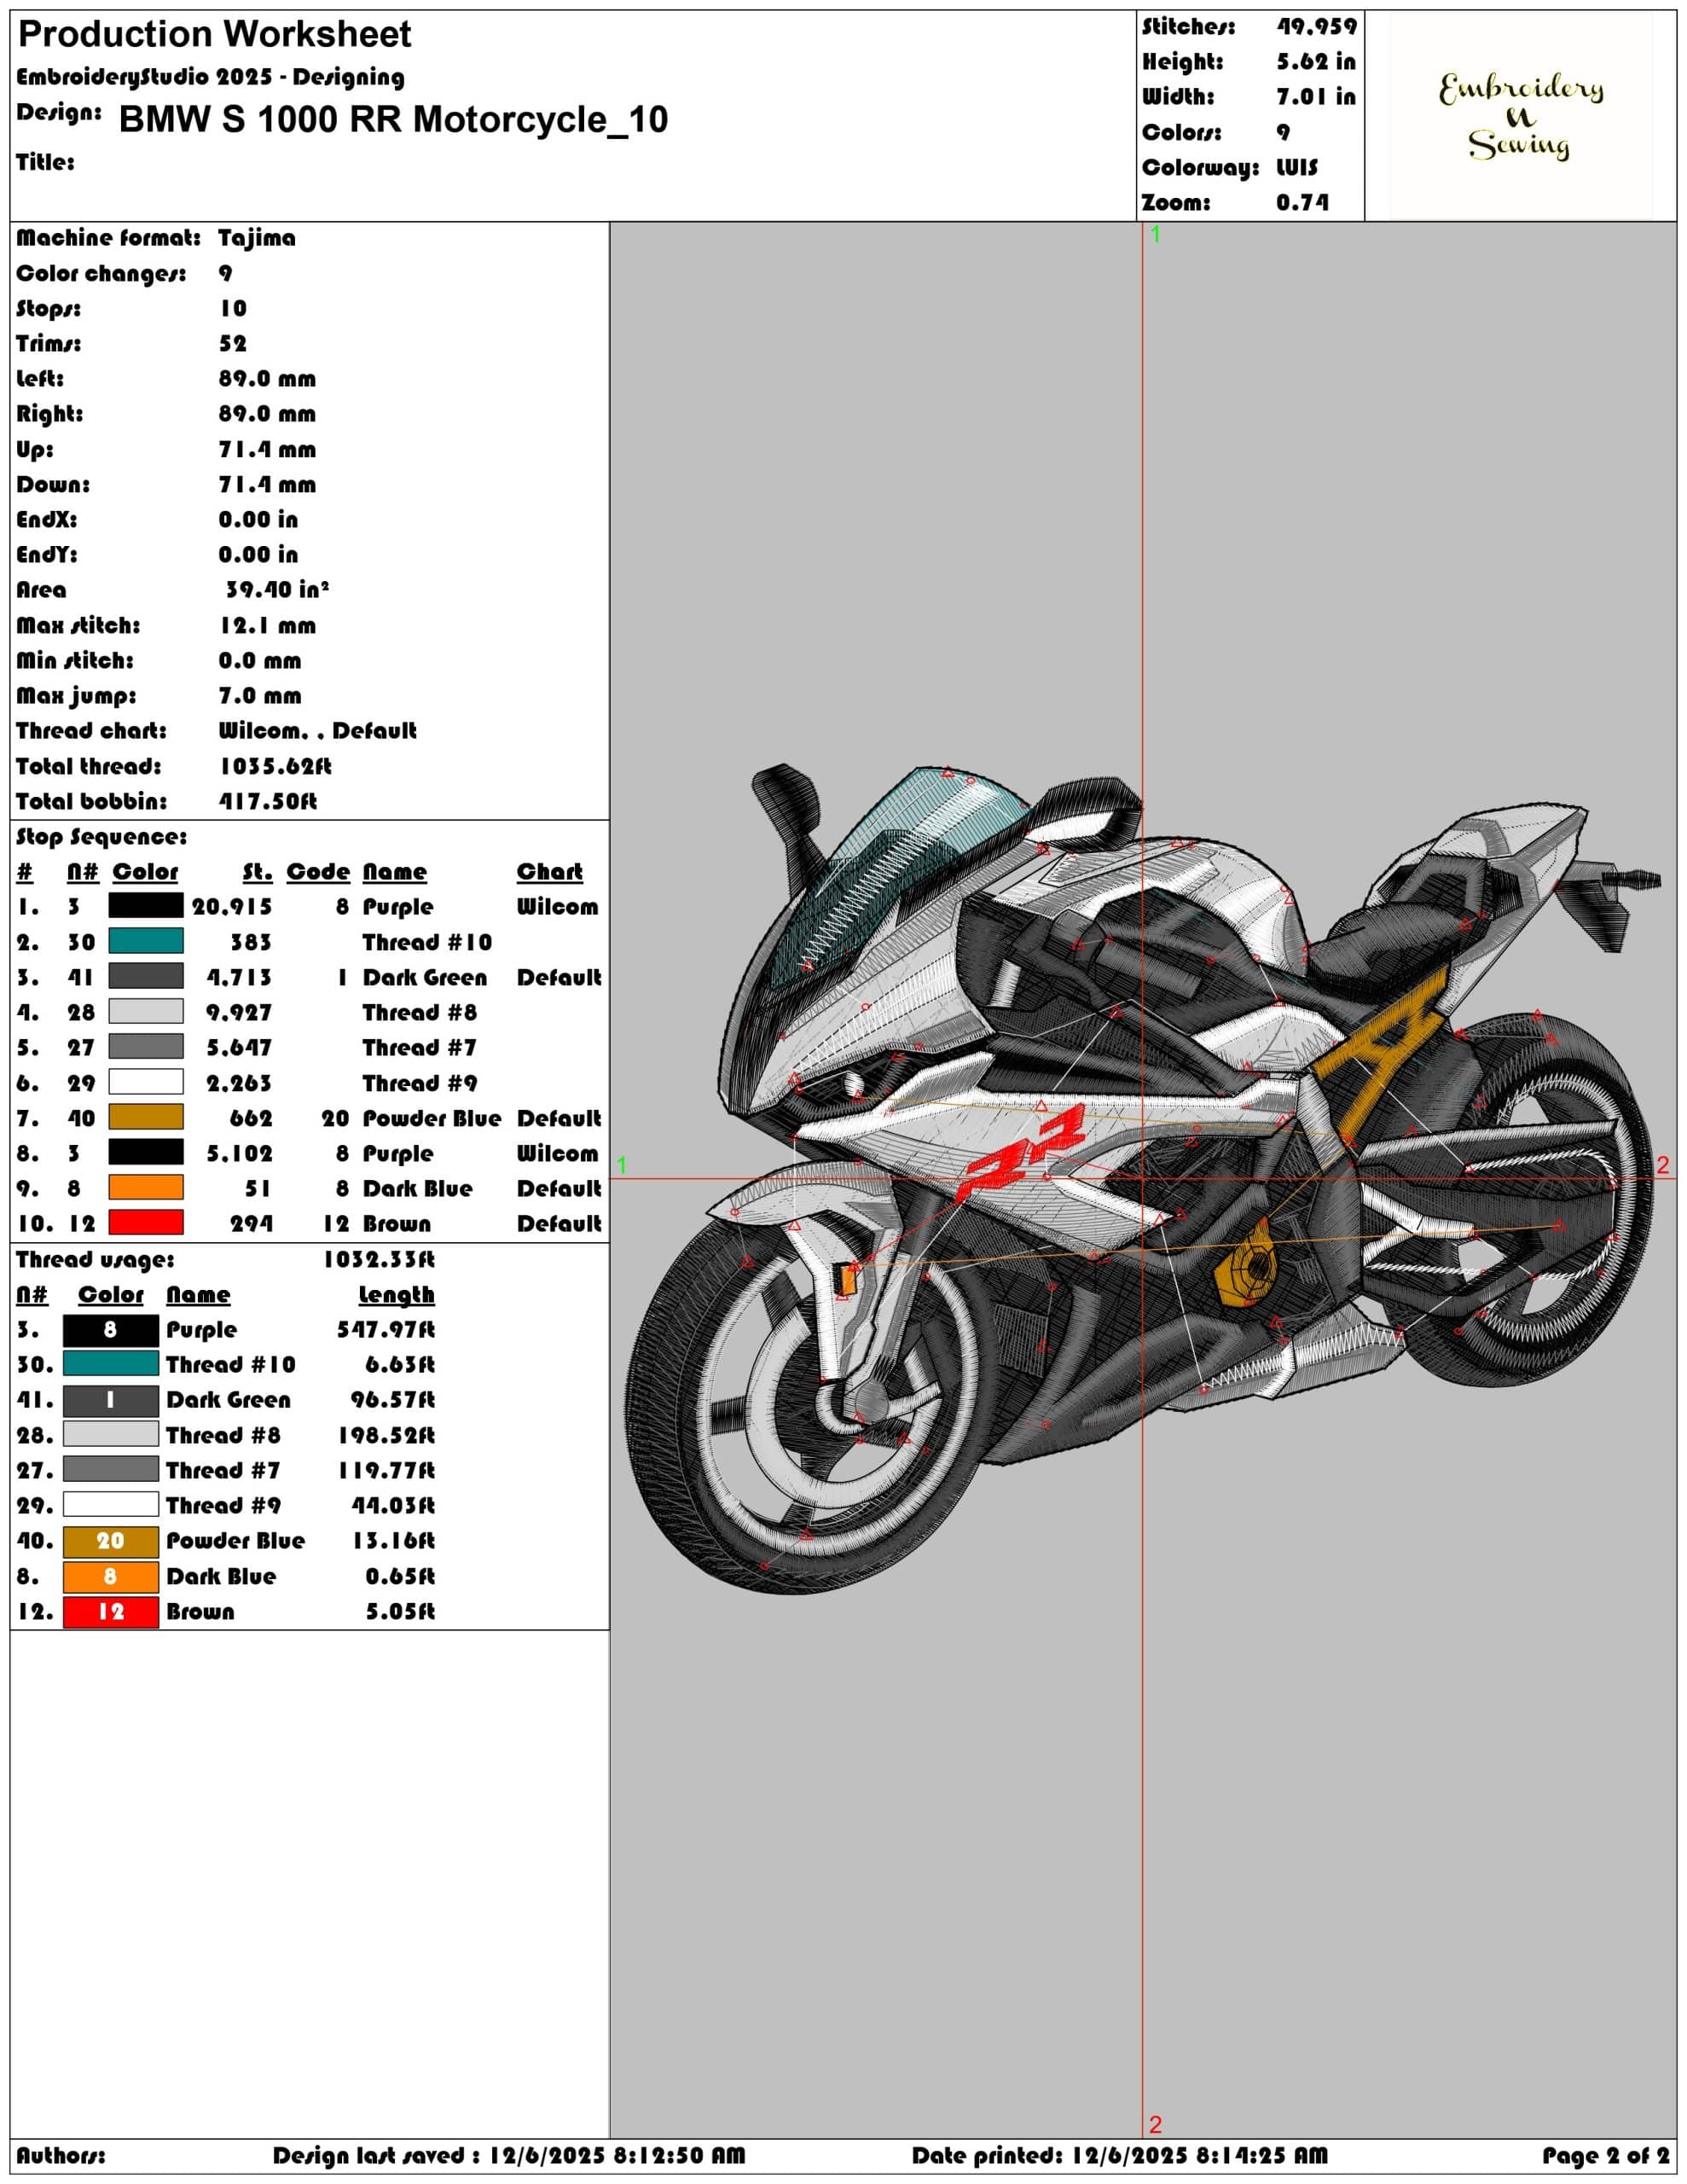Click the length value 547.97ft
Viewport: 1687px width, 2184px height.
tap(386, 1330)
